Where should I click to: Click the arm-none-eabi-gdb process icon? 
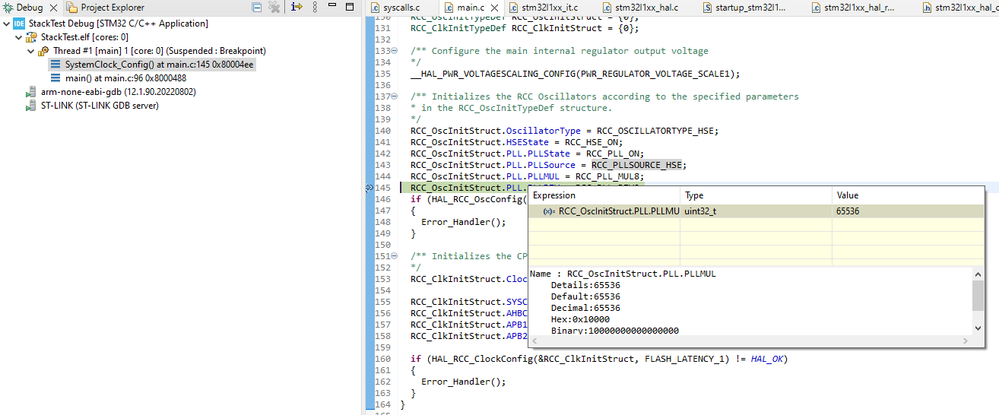[x=31, y=92]
